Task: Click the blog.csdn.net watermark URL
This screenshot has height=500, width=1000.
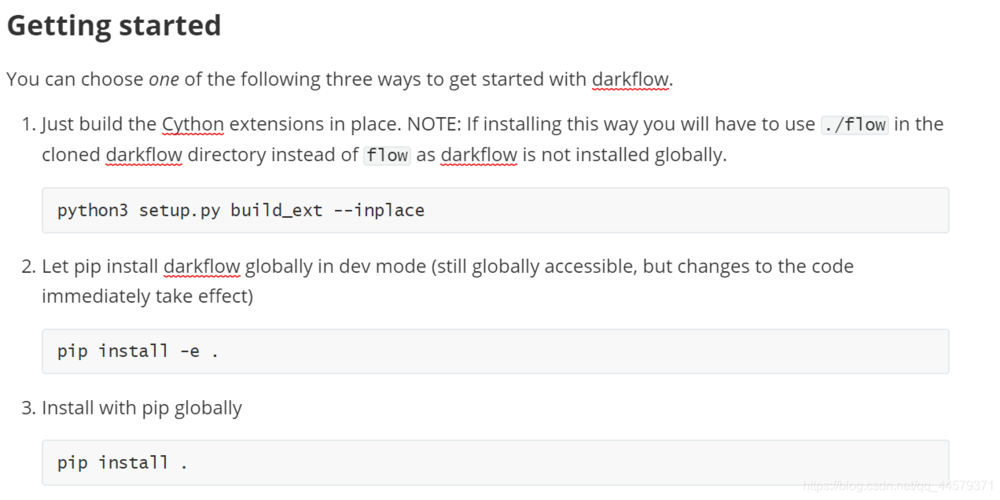Action: (x=898, y=485)
